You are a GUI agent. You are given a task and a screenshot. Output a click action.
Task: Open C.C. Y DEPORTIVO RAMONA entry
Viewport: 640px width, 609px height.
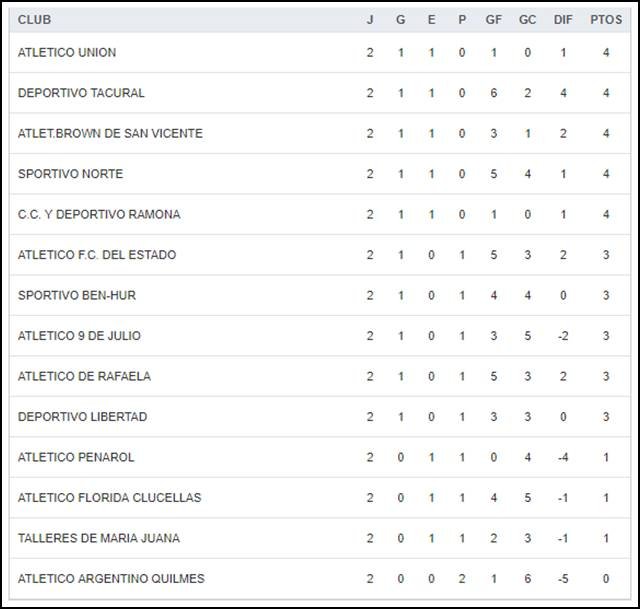(x=99, y=215)
